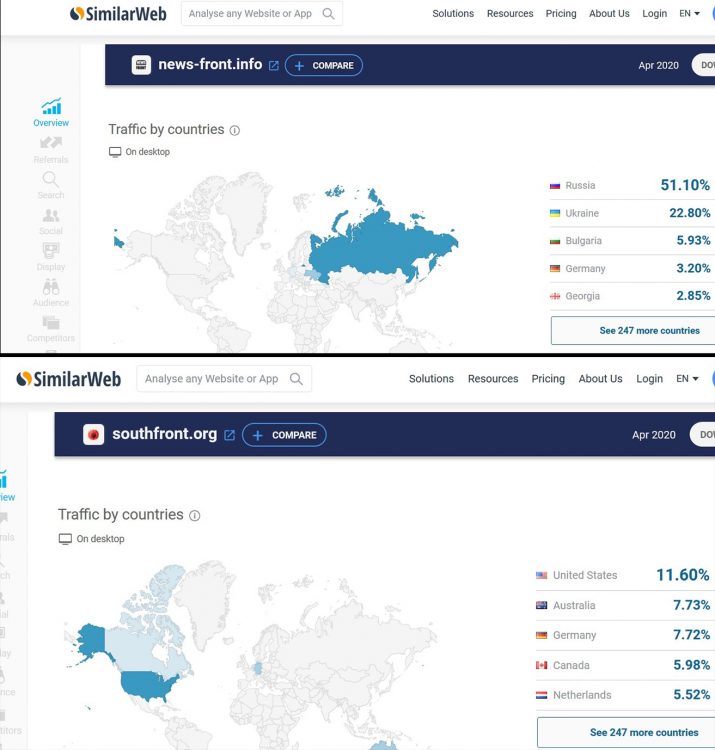Open the lower Pricing menu item
The height and width of the screenshot is (750, 715).
coord(548,379)
